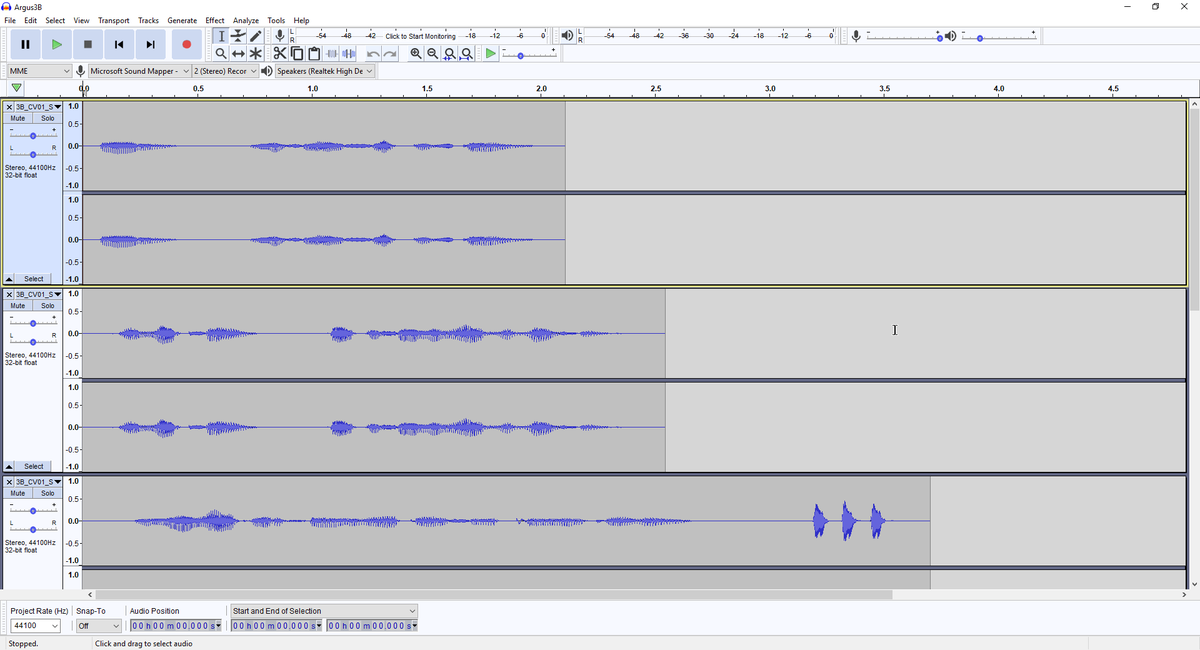Click the horizontal scrollbar below the tracks
The height and width of the screenshot is (650, 1200).
[495, 595]
